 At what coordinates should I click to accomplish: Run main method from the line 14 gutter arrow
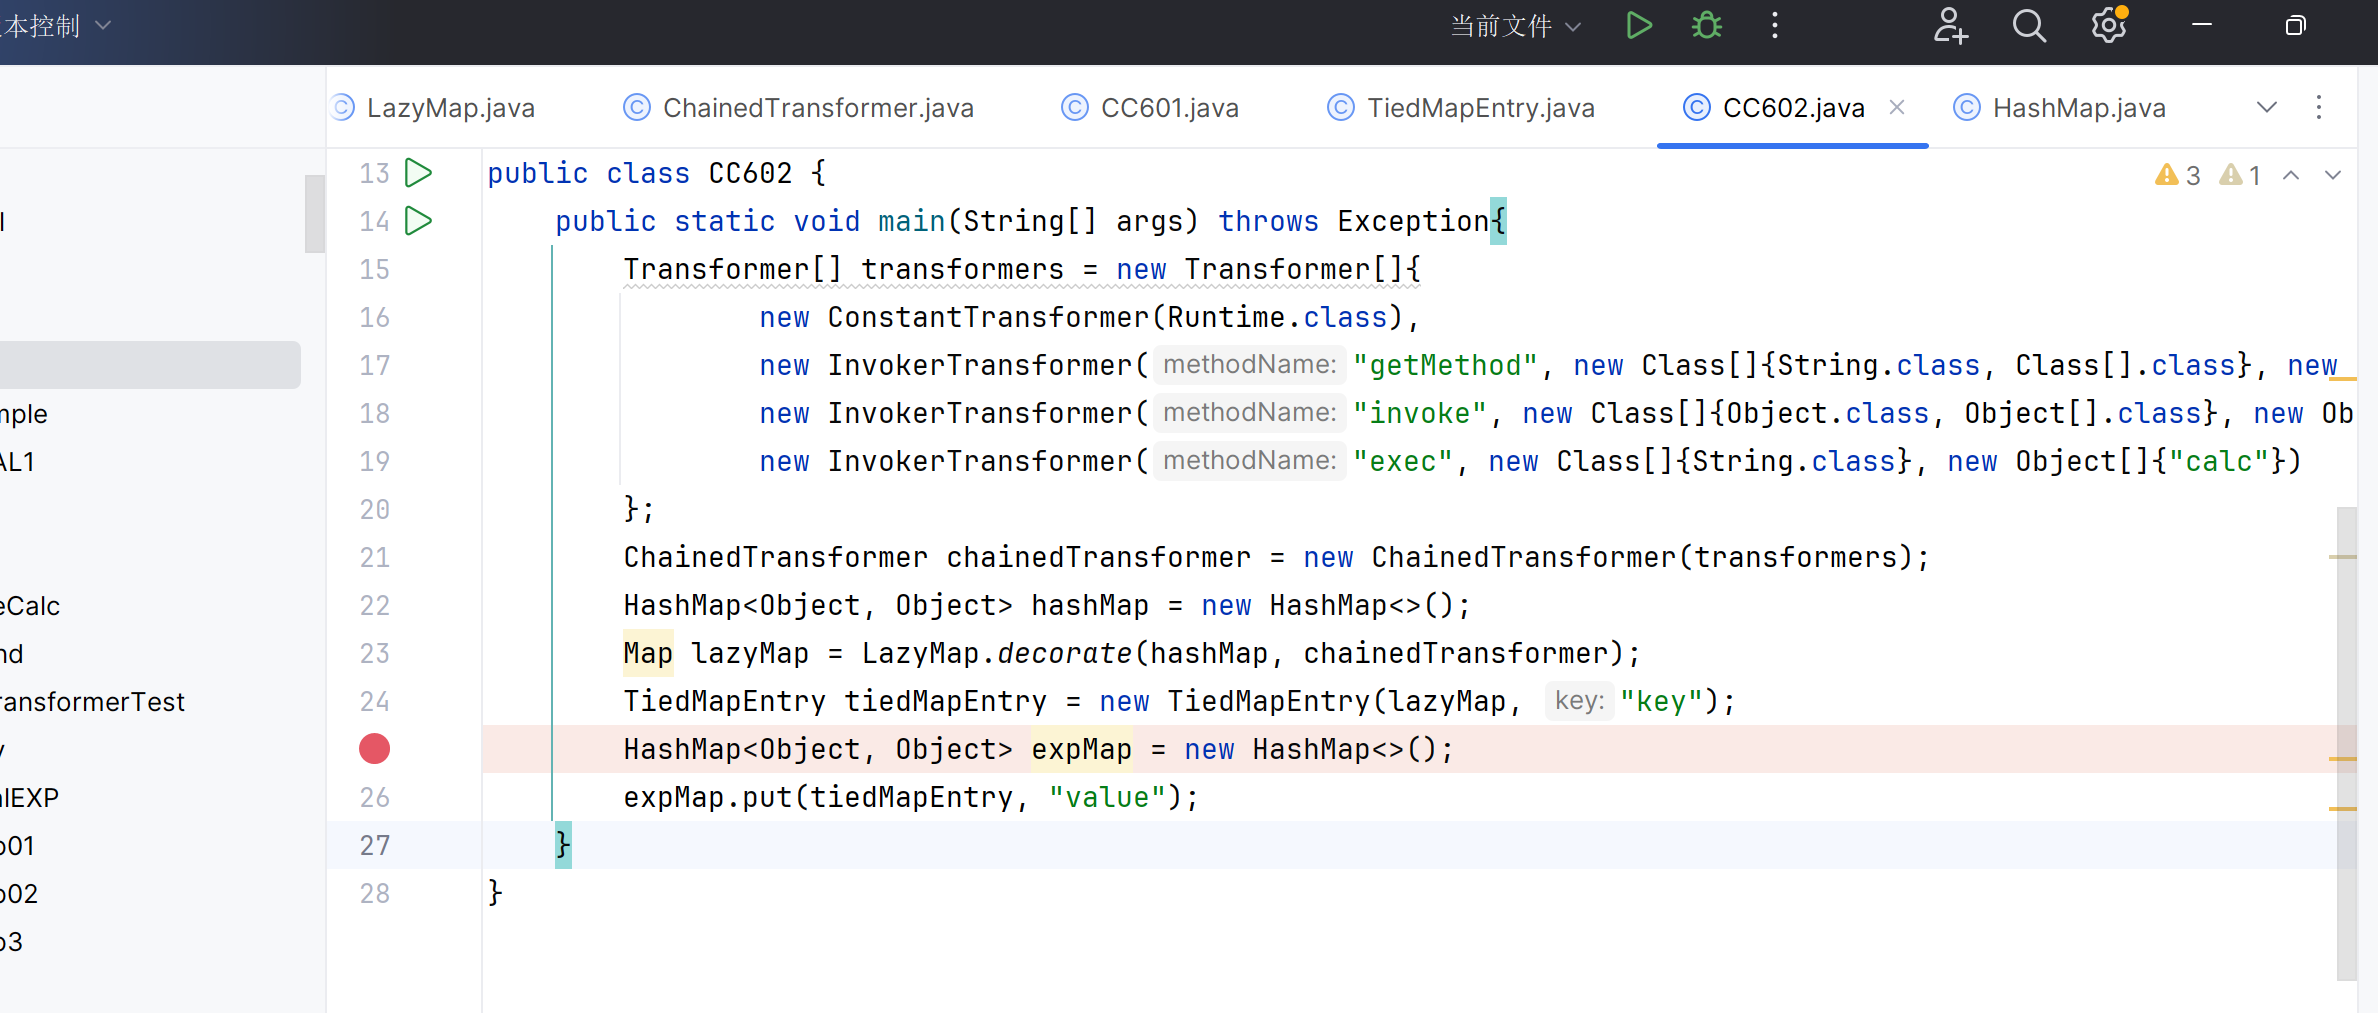click(418, 221)
